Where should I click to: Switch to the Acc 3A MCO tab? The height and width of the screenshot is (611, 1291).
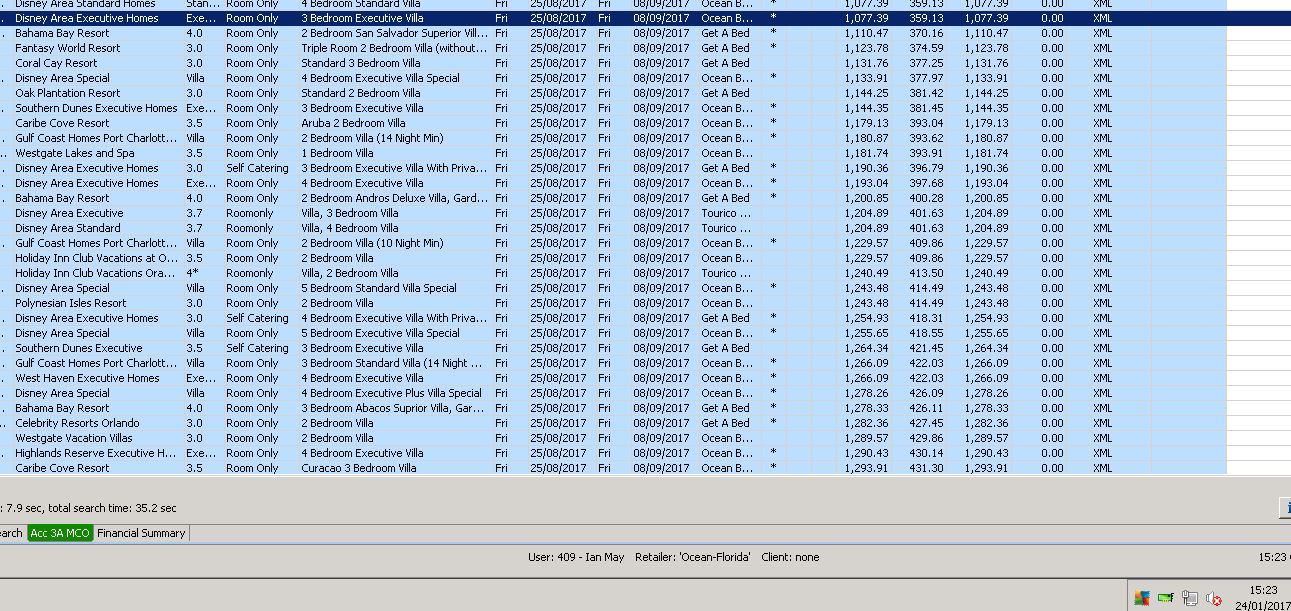[x=60, y=533]
